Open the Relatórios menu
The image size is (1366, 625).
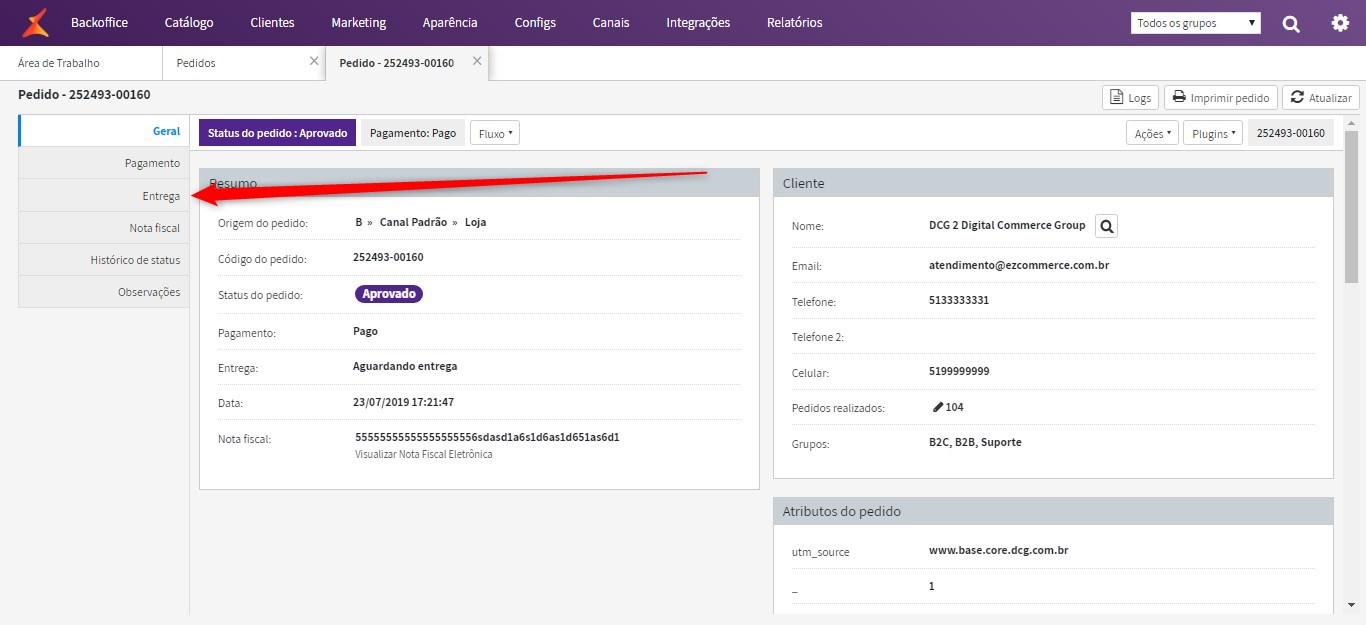pyautogui.click(x=795, y=22)
